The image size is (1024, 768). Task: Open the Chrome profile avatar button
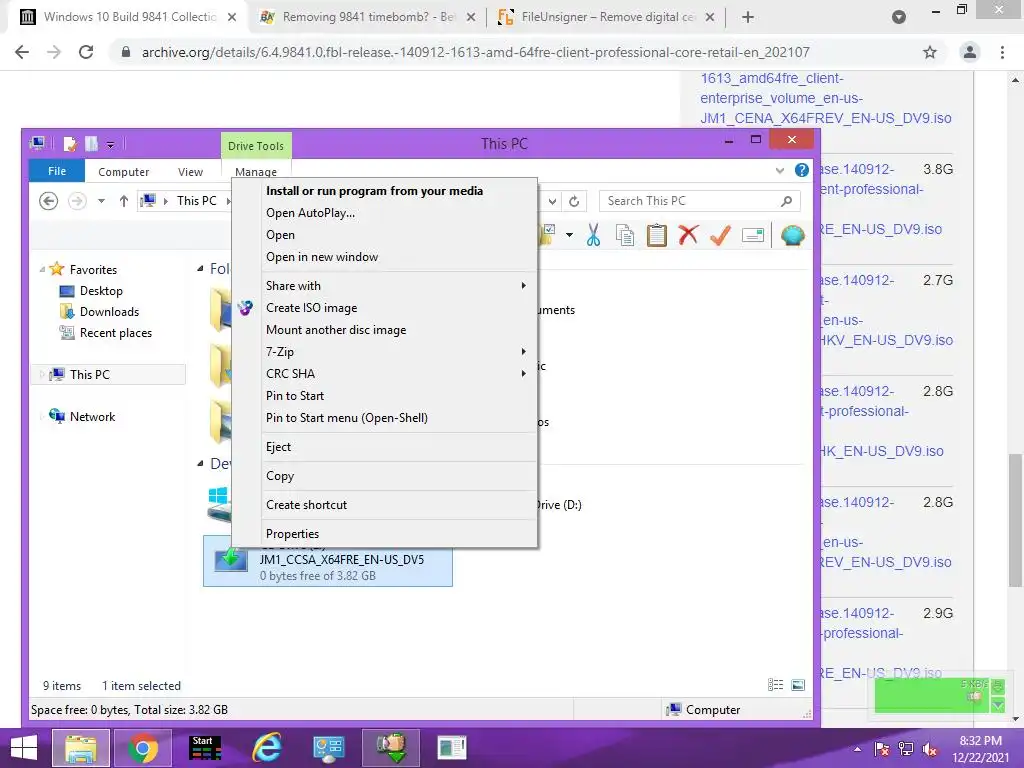pyautogui.click(x=970, y=52)
